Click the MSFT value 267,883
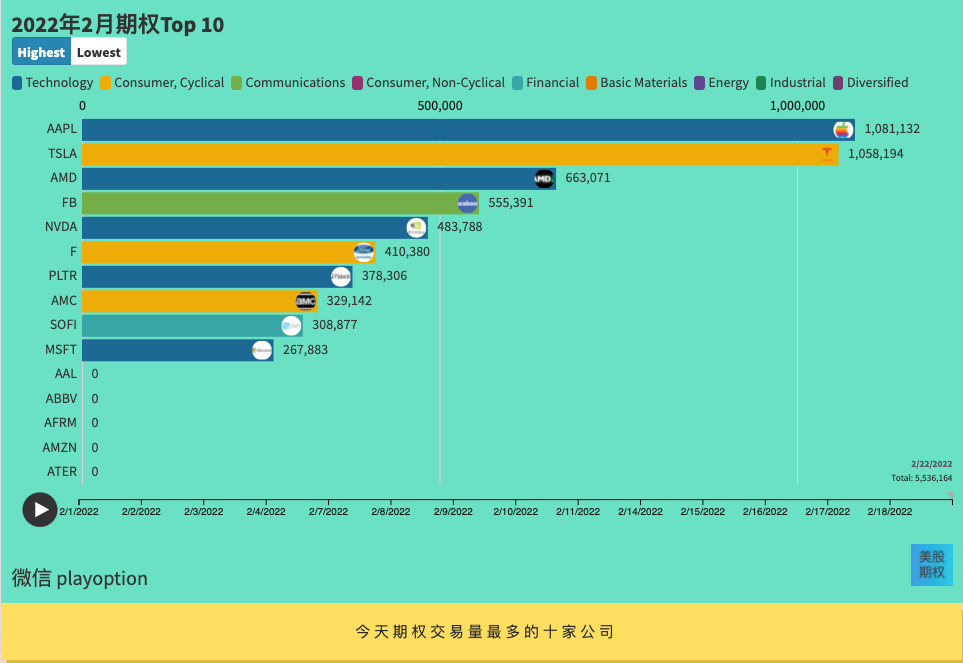The width and height of the screenshot is (963, 663). (305, 350)
